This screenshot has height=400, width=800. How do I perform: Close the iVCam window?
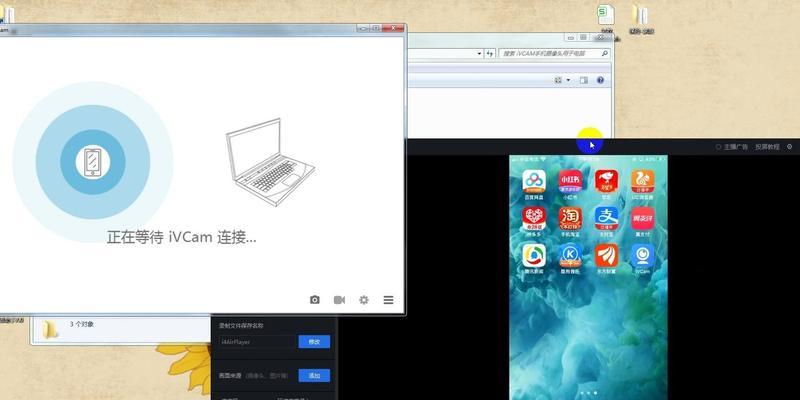pyautogui.click(x=393, y=28)
